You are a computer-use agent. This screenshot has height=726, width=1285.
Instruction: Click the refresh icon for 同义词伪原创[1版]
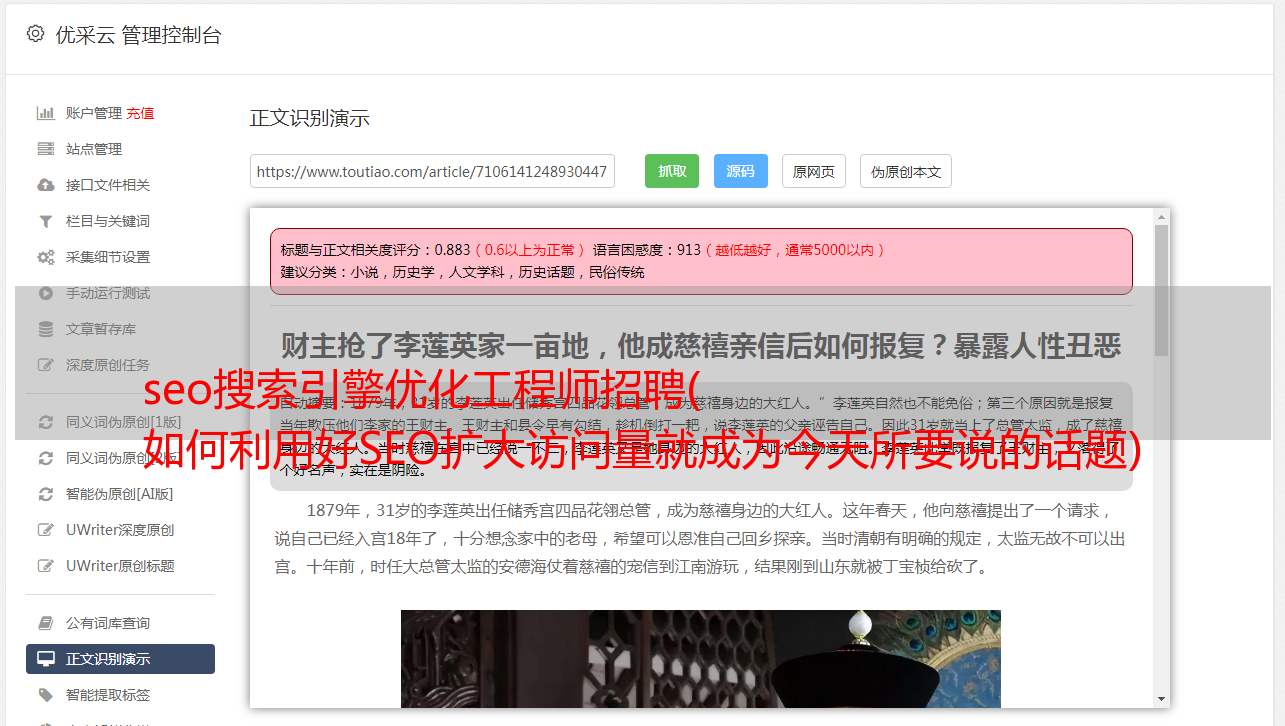point(46,422)
